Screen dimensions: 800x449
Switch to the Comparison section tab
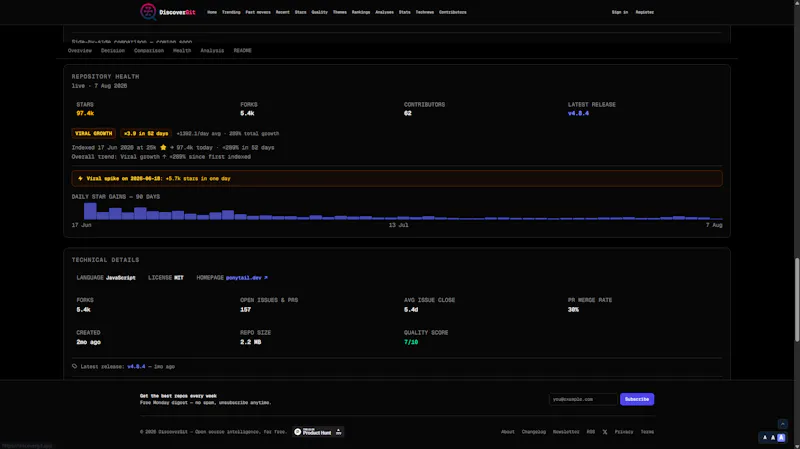point(149,51)
